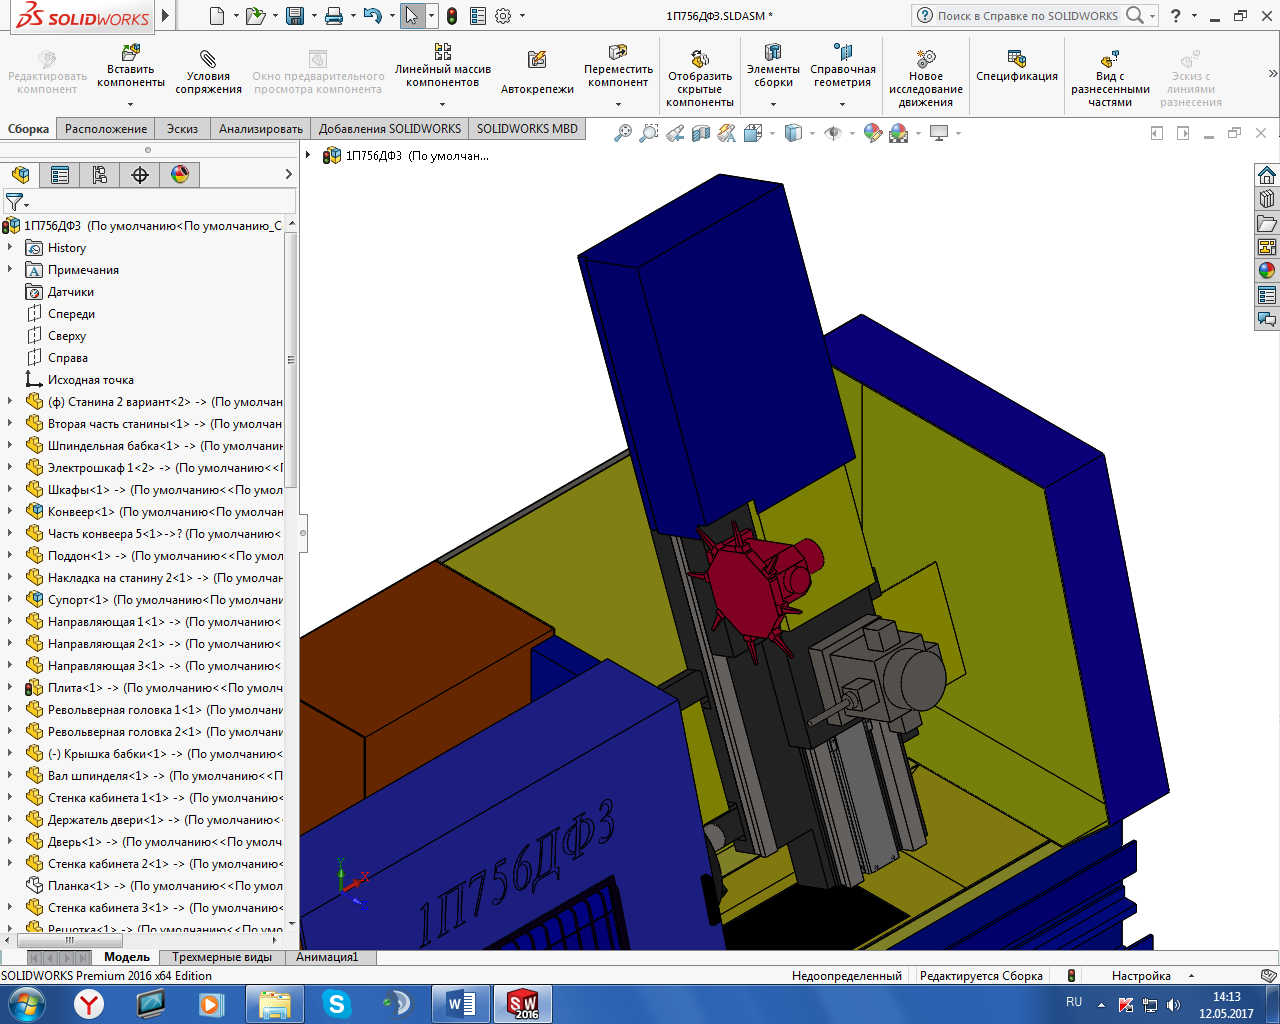This screenshot has height=1024, width=1280.
Task: Open the DimXpertManager crosshair tab icon
Action: [x=140, y=175]
